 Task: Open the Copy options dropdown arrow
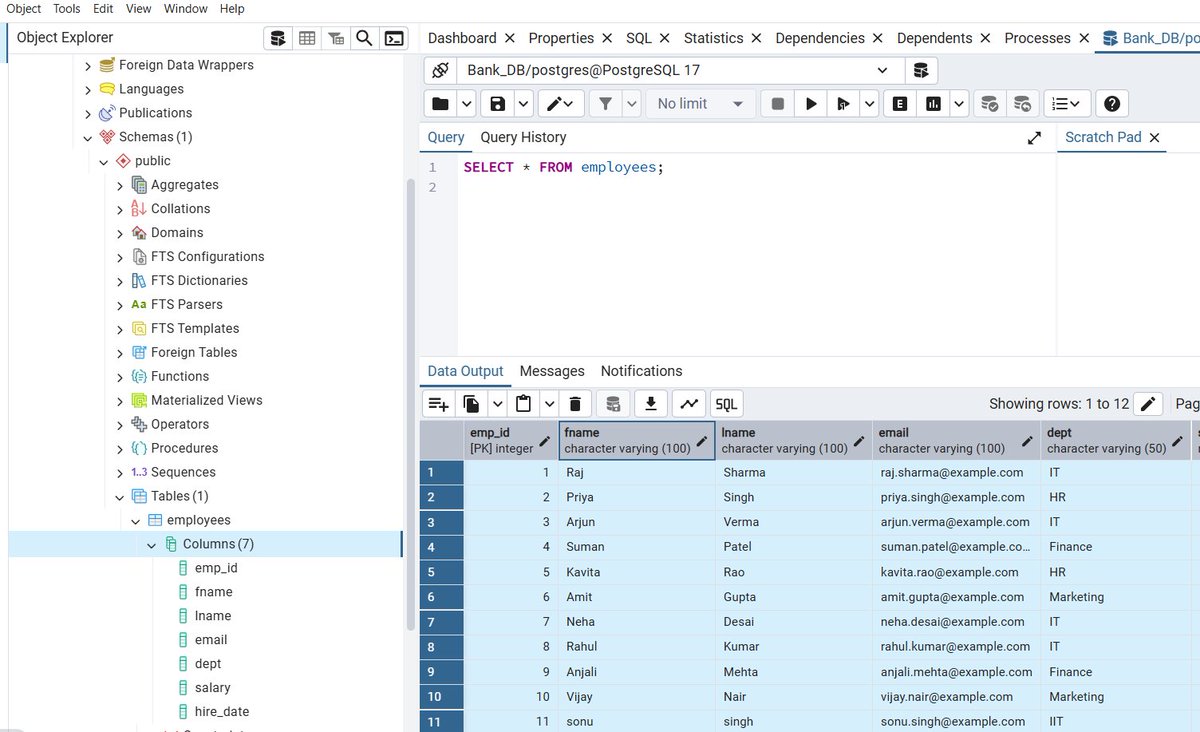click(x=498, y=404)
